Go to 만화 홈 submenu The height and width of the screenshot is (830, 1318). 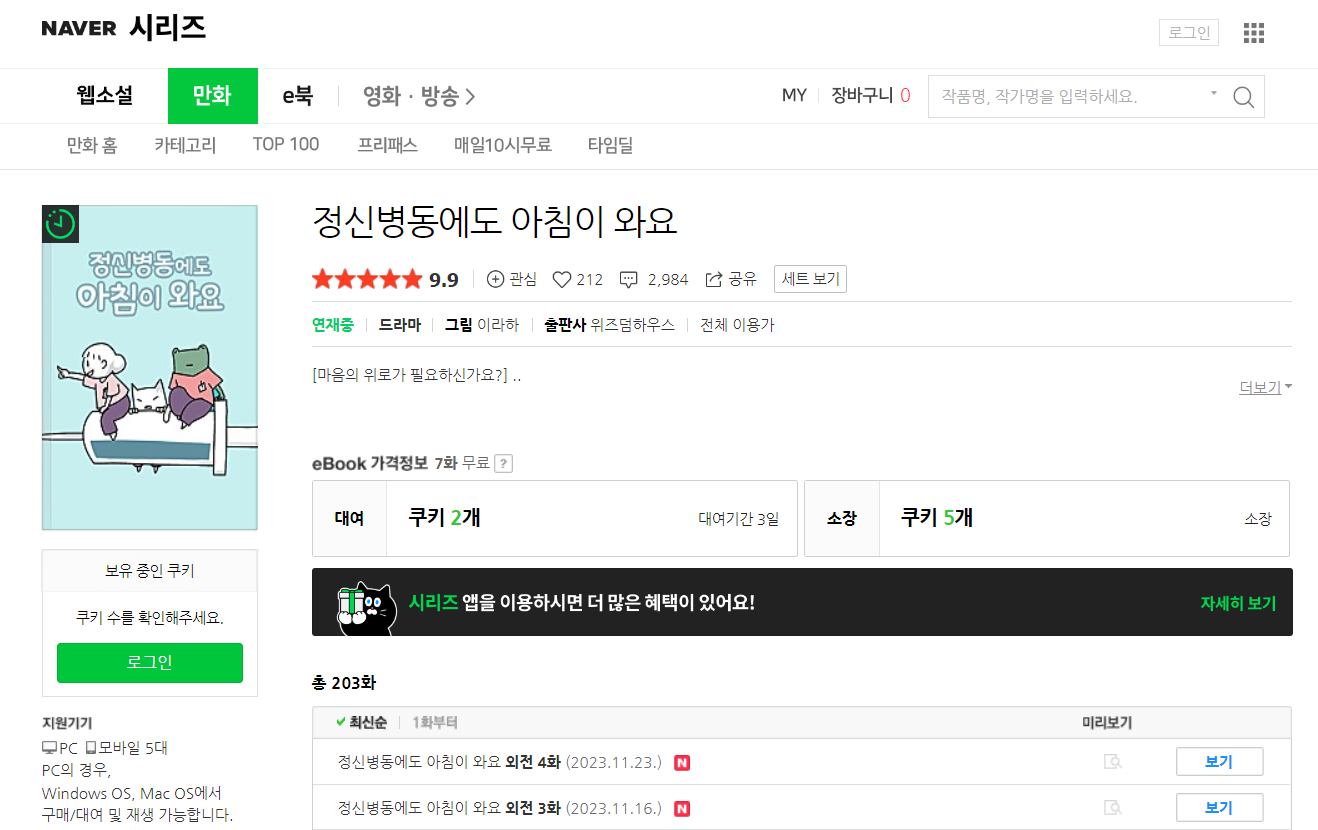pyautogui.click(x=92, y=145)
